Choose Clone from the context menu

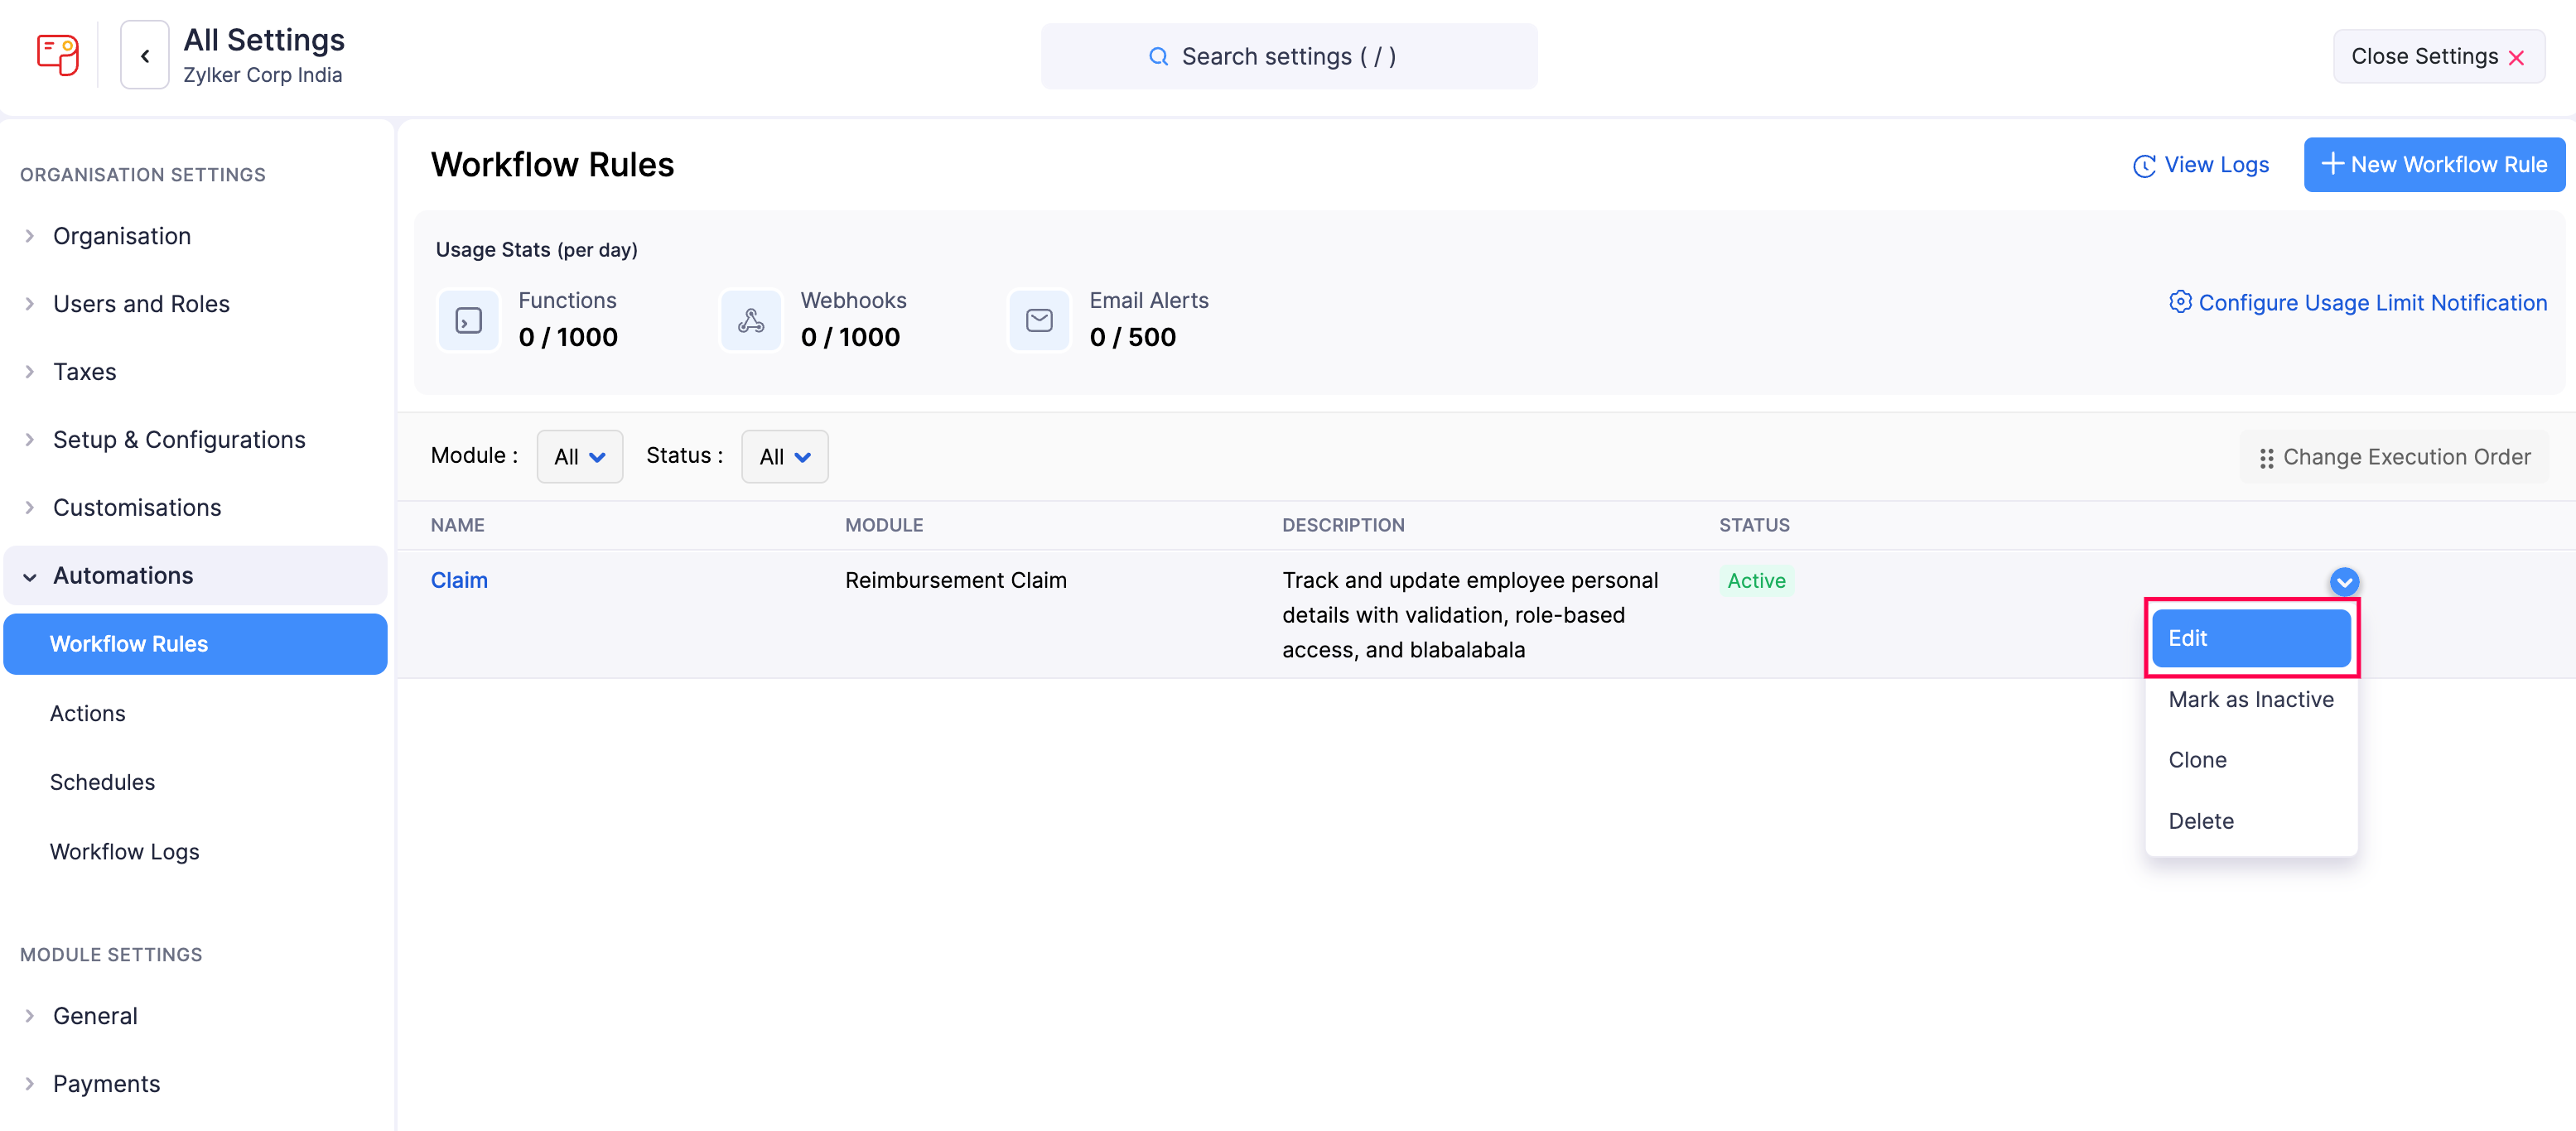pyautogui.click(x=2251, y=760)
